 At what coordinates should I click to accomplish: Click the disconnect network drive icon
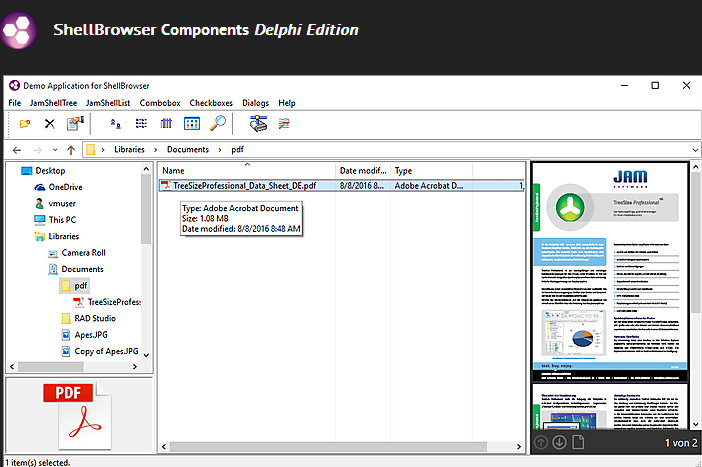coord(284,124)
